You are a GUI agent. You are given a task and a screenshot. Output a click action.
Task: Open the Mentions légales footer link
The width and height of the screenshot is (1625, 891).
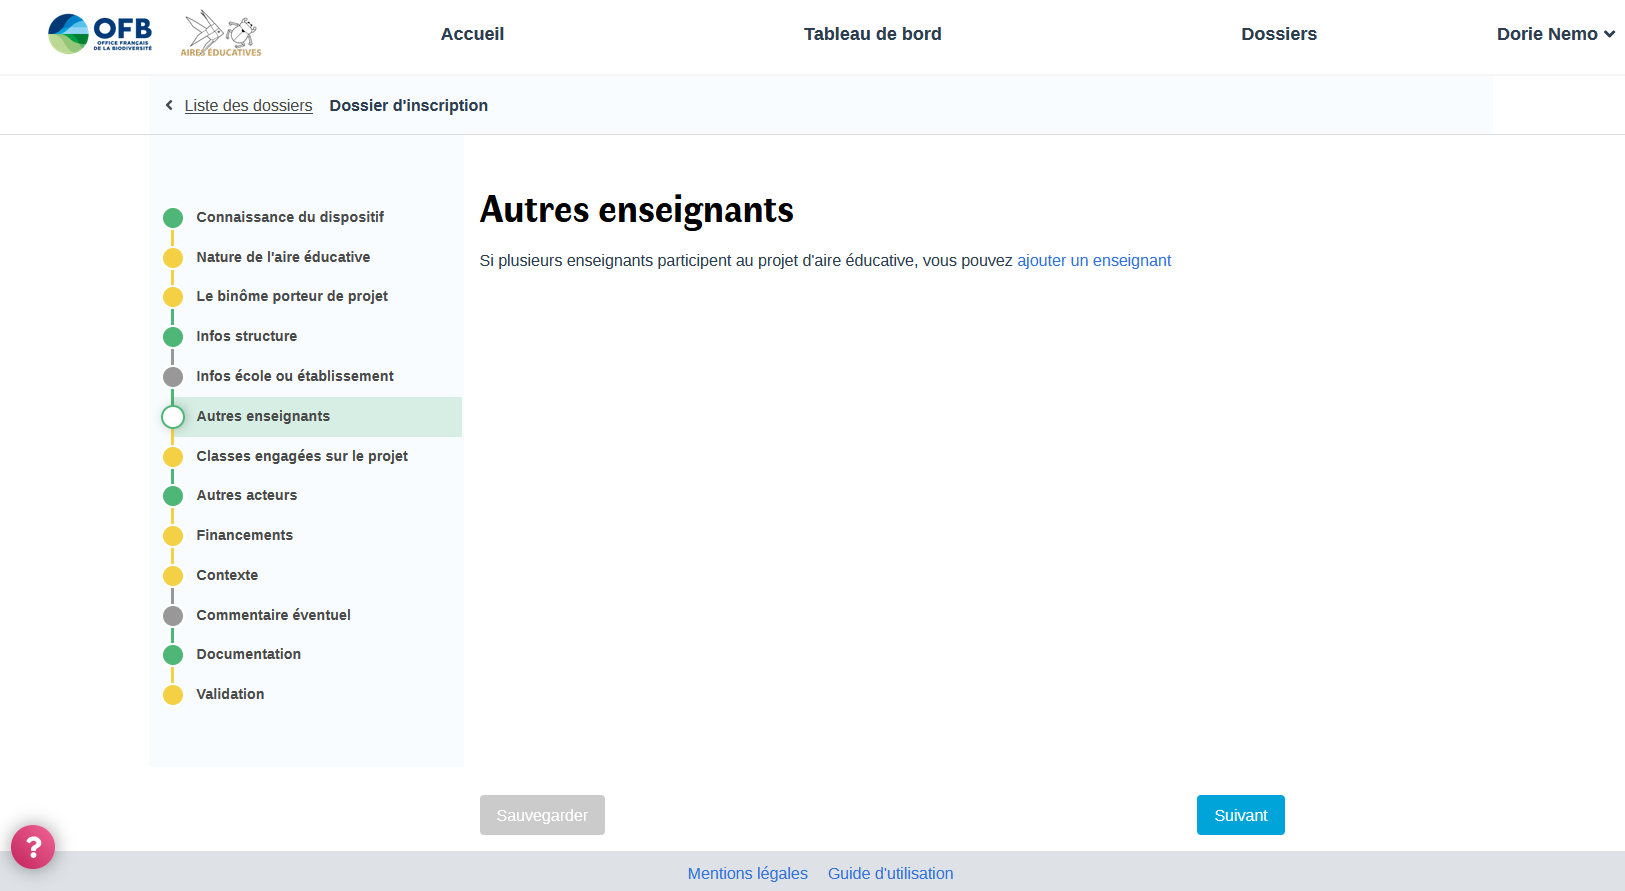[x=747, y=873]
